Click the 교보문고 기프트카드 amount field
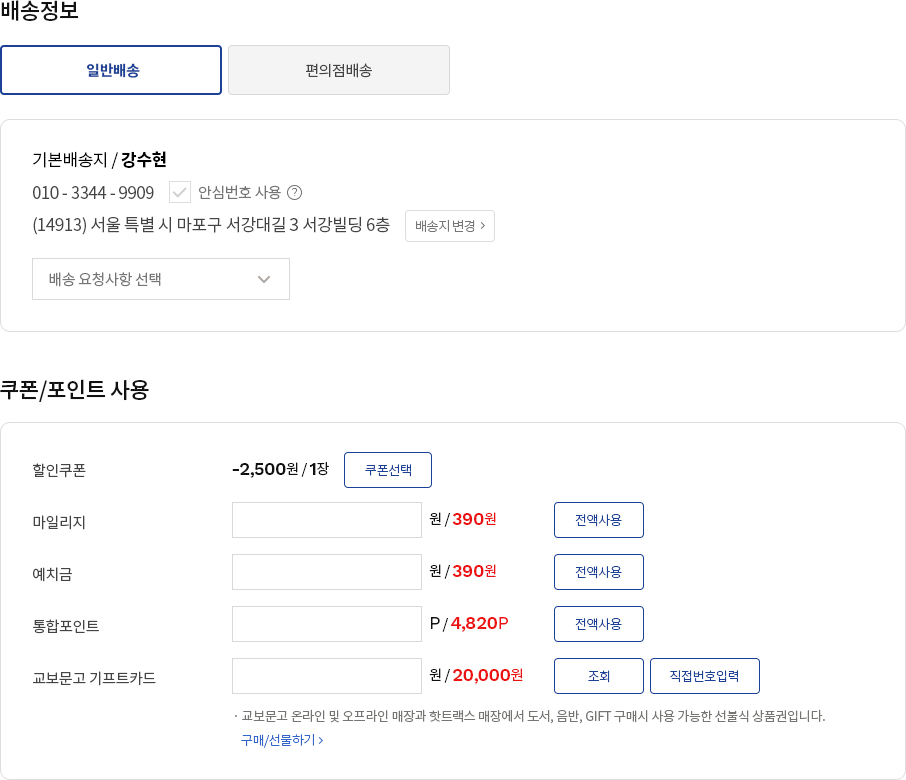Screen dimensions: 906x780 [x=327, y=676]
